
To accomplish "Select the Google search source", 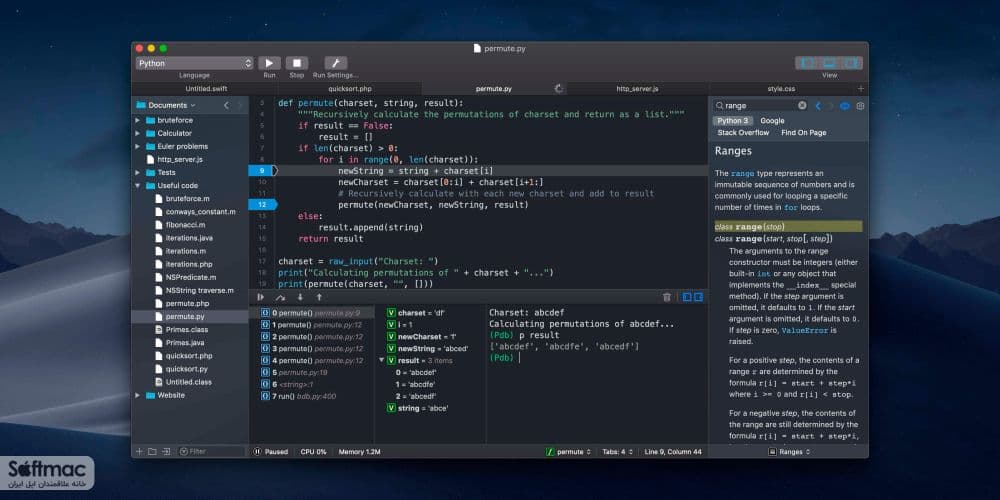I will point(772,121).
